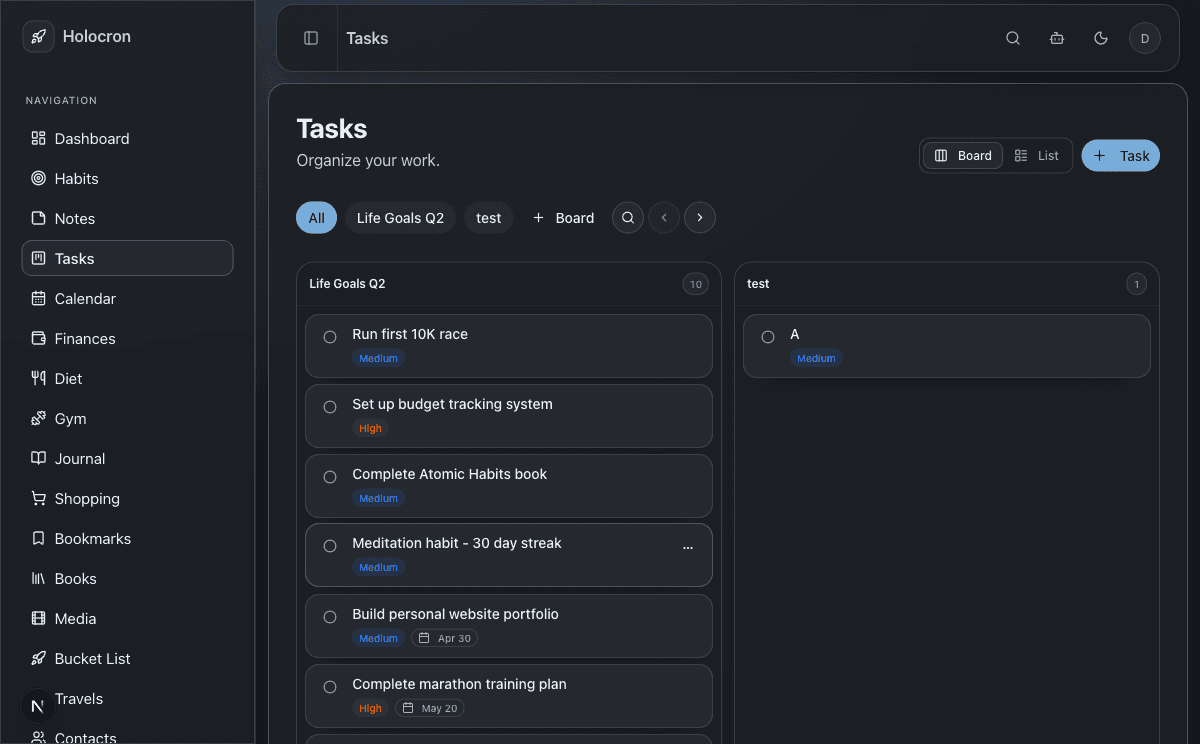Go to previous boards chevron

pos(664,217)
